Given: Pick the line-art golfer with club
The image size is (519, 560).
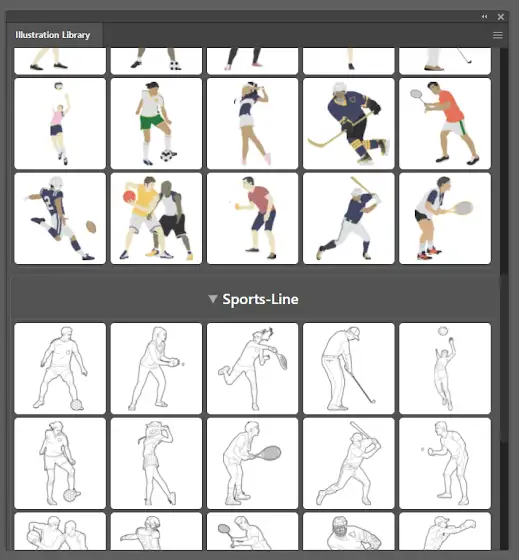Looking at the screenshot, I should [349, 368].
